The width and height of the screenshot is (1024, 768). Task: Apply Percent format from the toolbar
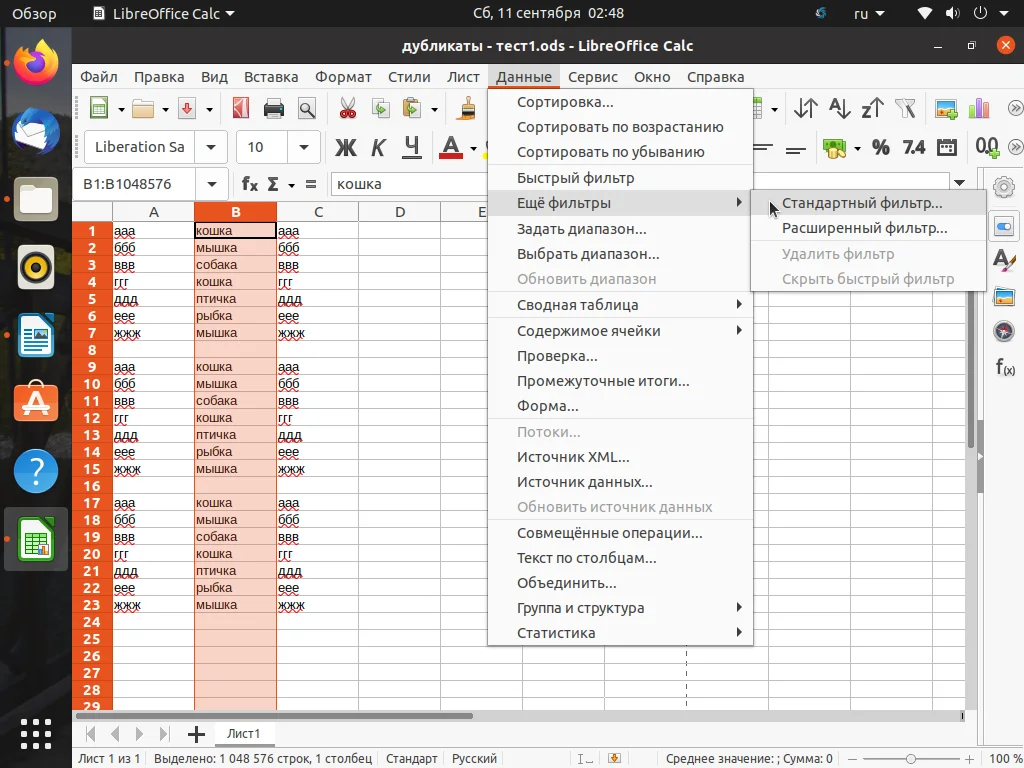(880, 147)
